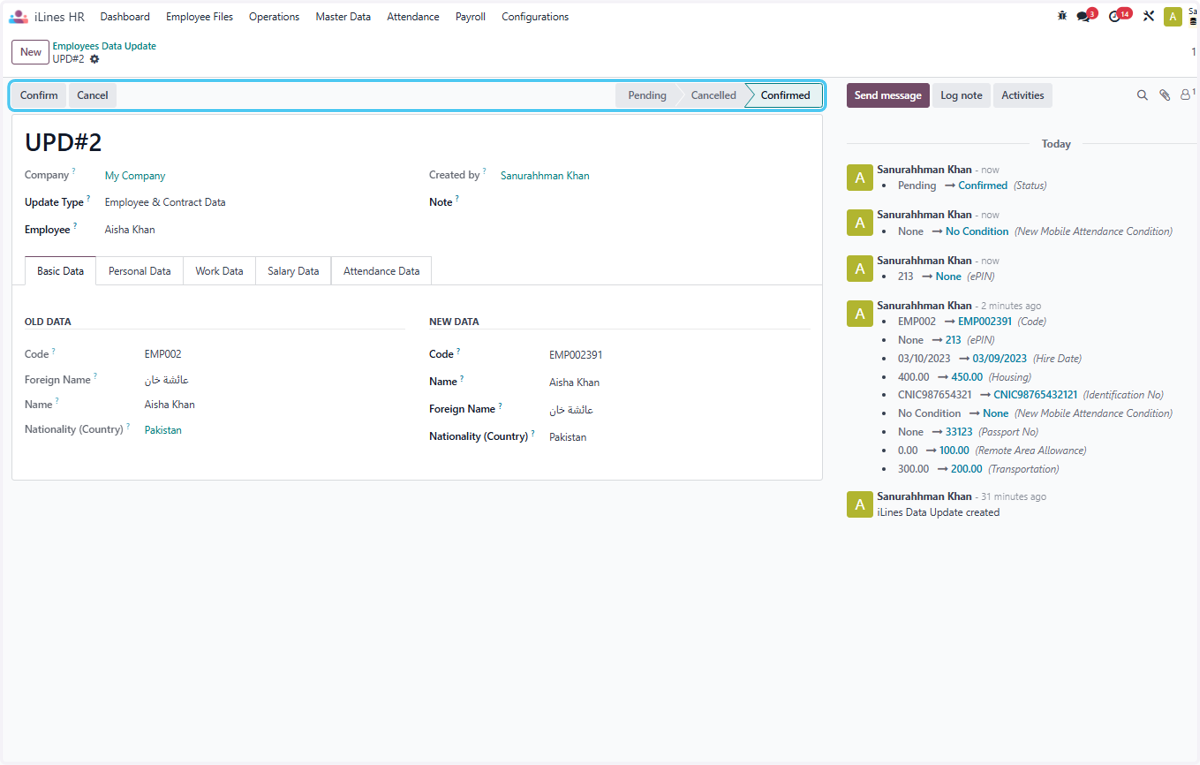
Task: Click the help question mark beside Company
Action: pos(74,172)
